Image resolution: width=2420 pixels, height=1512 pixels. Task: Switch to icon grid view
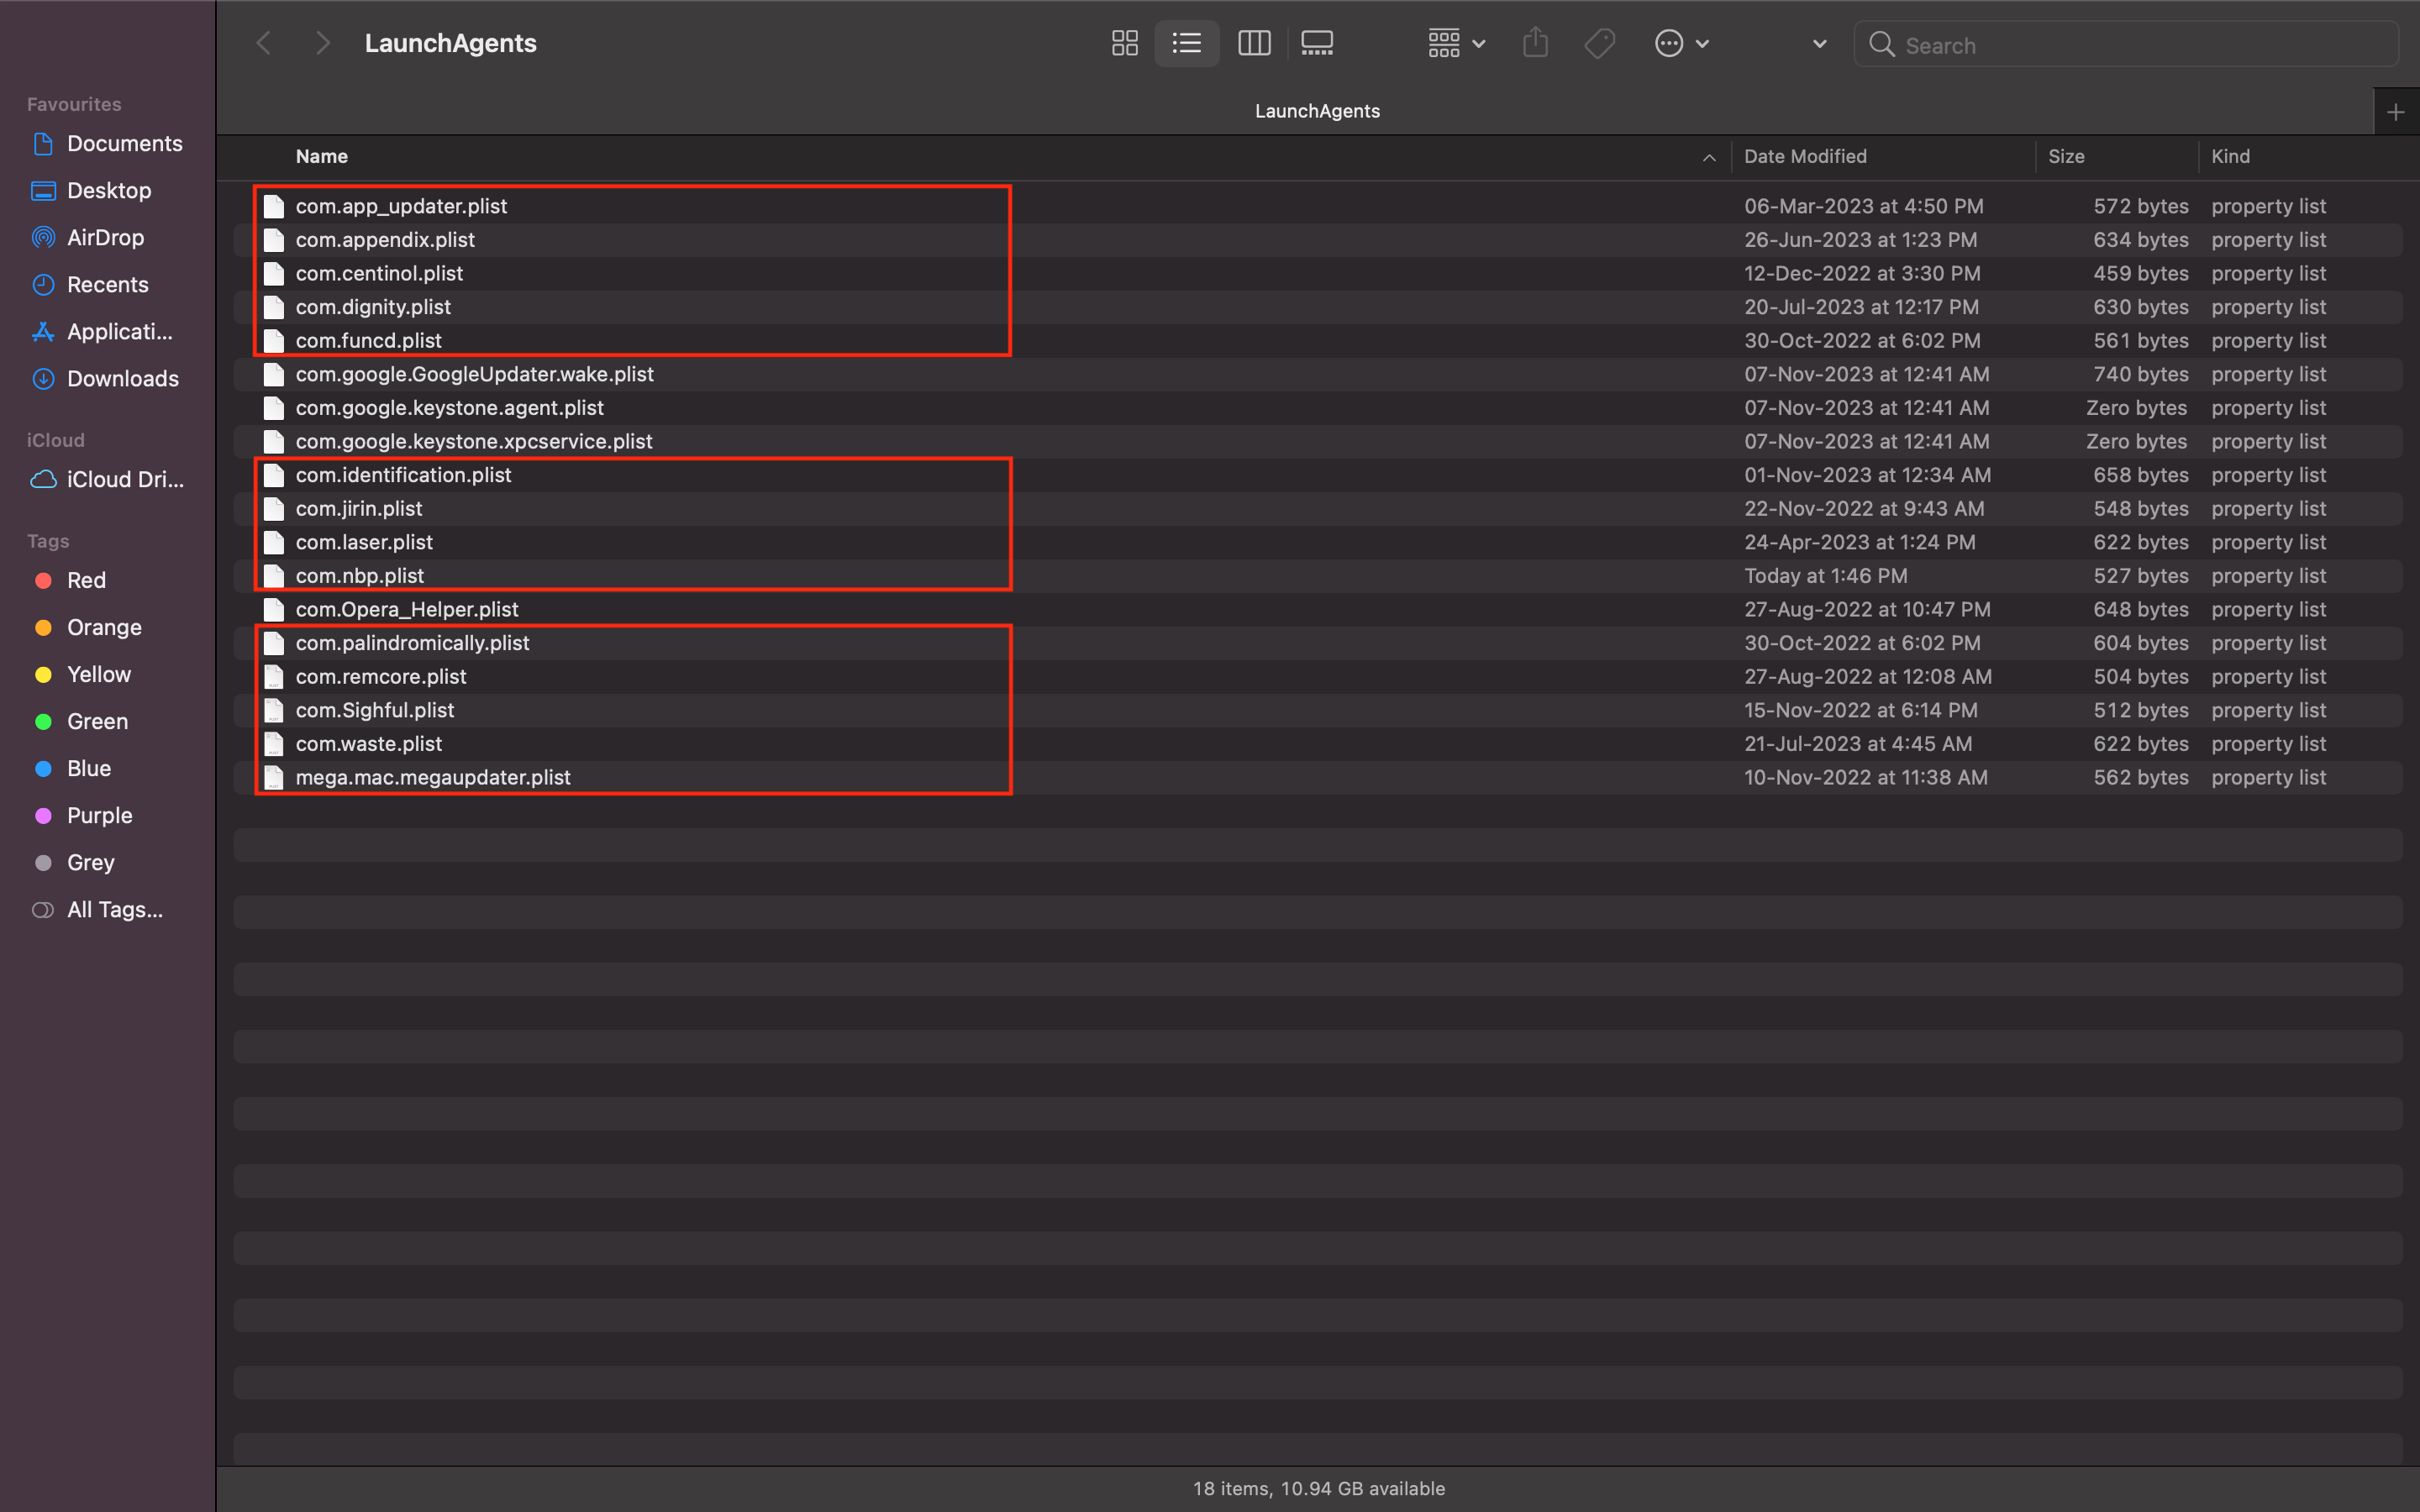pos(1124,44)
